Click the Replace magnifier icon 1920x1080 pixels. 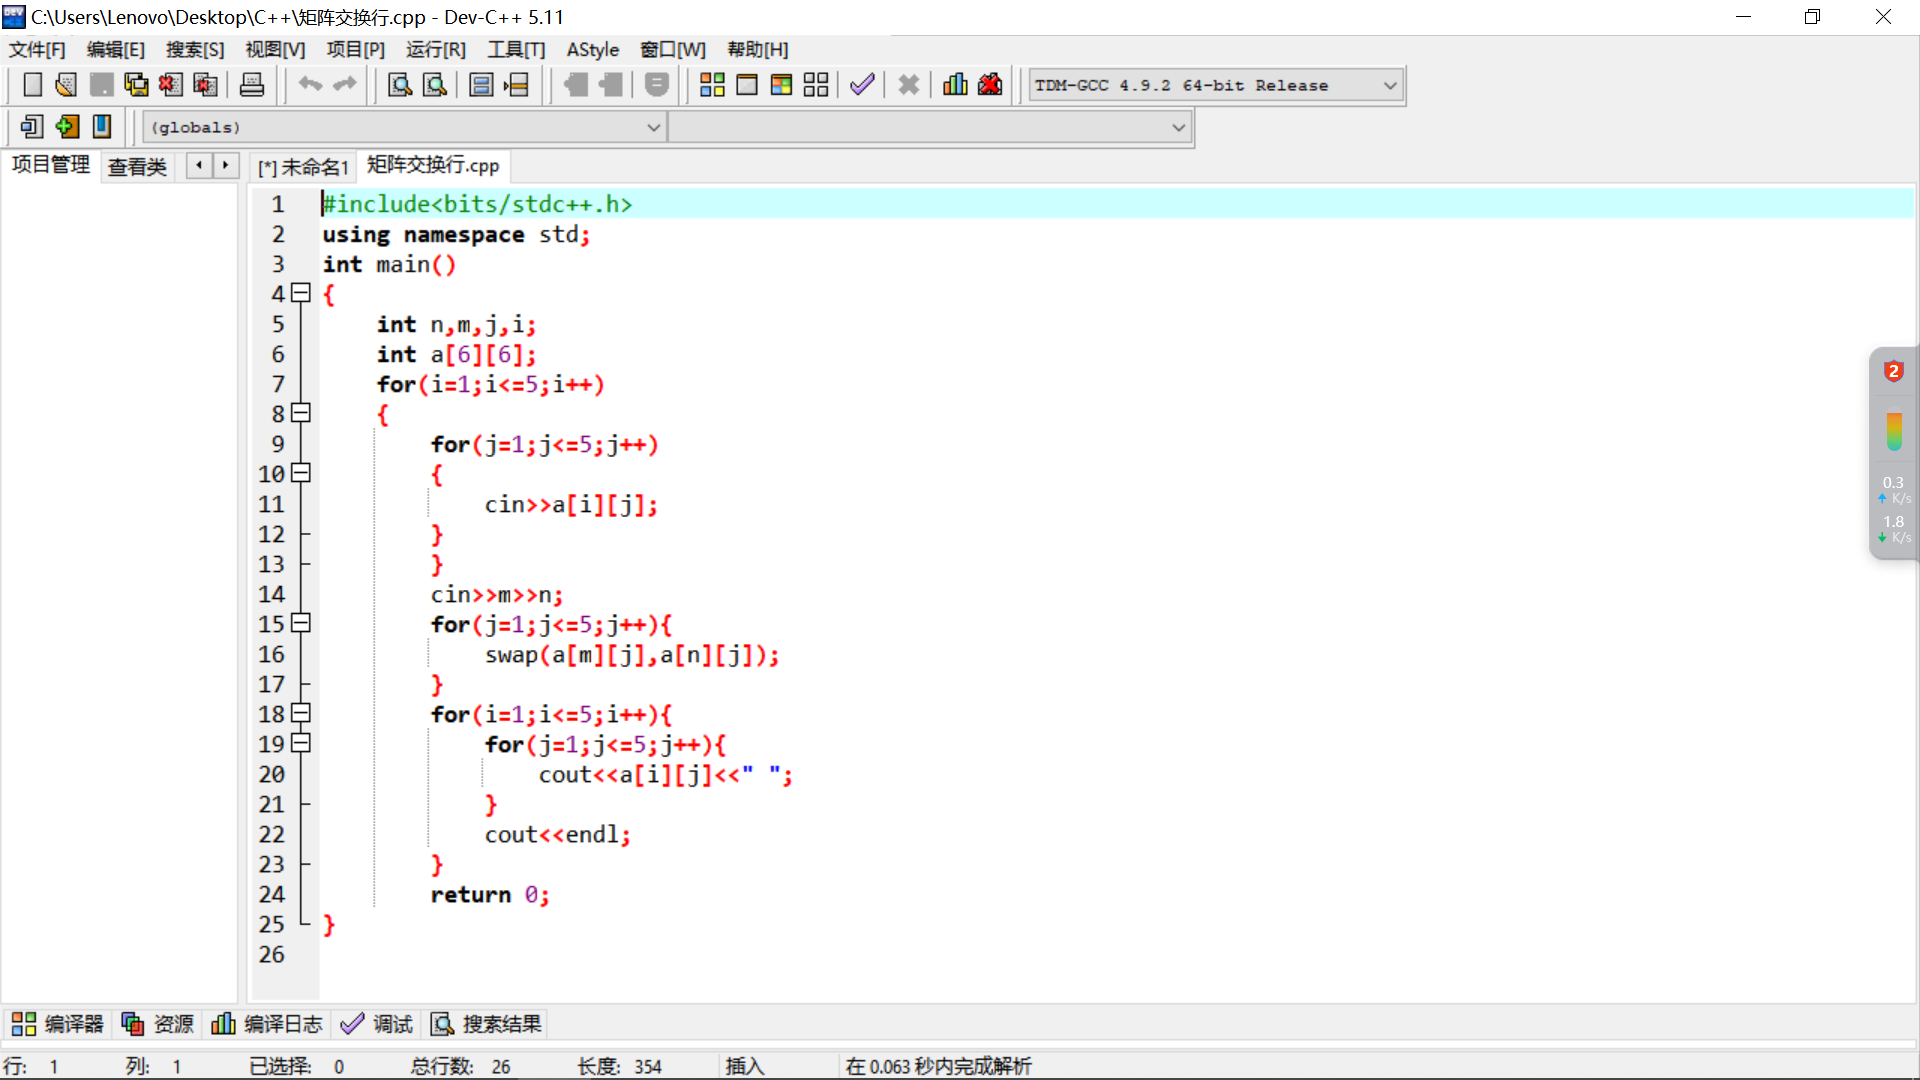pos(435,85)
